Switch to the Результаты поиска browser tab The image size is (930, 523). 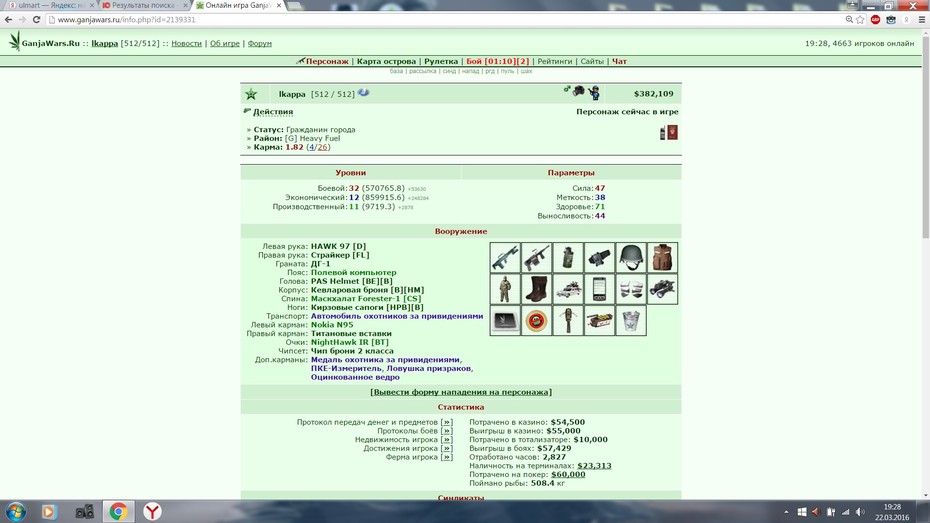point(144,5)
